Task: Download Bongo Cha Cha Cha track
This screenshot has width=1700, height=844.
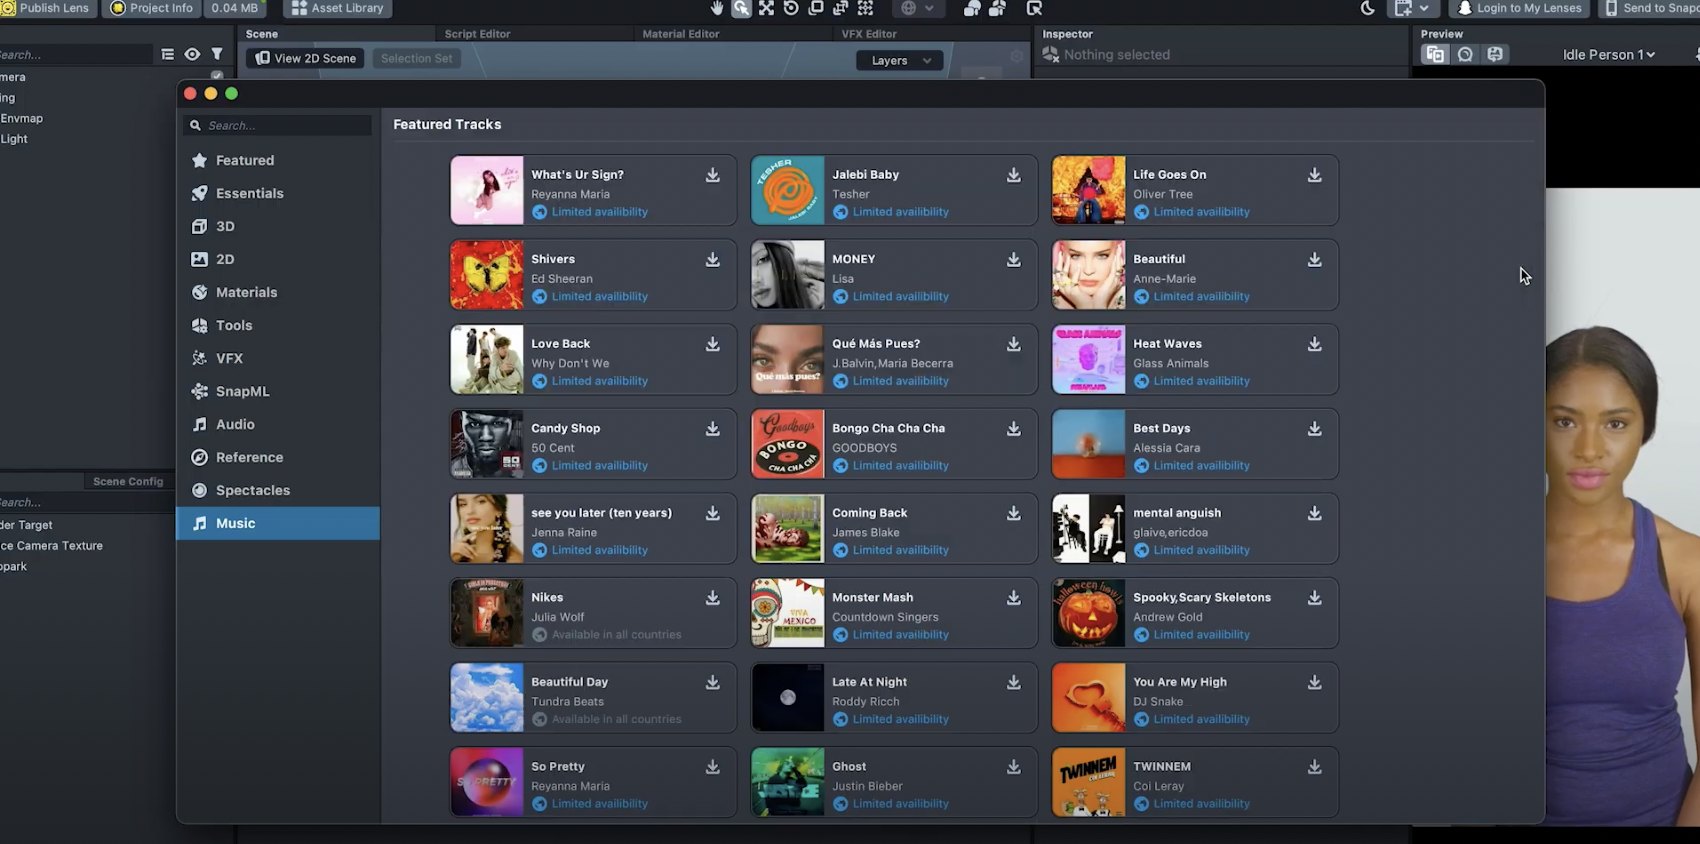Action: 1014,428
